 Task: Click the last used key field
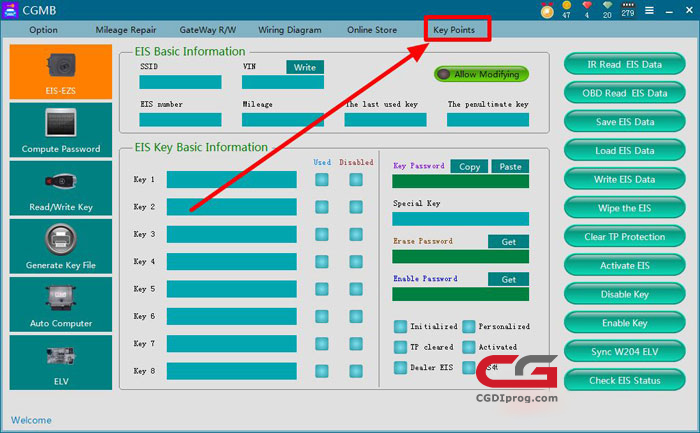[385, 120]
